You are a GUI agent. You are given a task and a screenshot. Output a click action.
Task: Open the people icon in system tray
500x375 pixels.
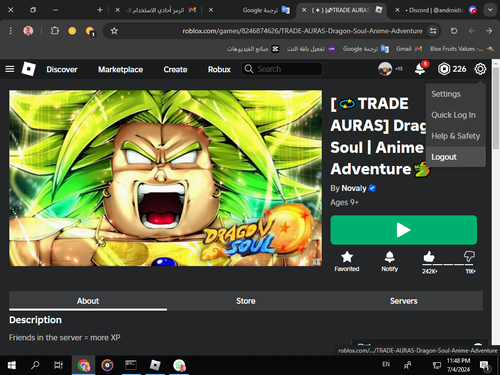coord(407,365)
